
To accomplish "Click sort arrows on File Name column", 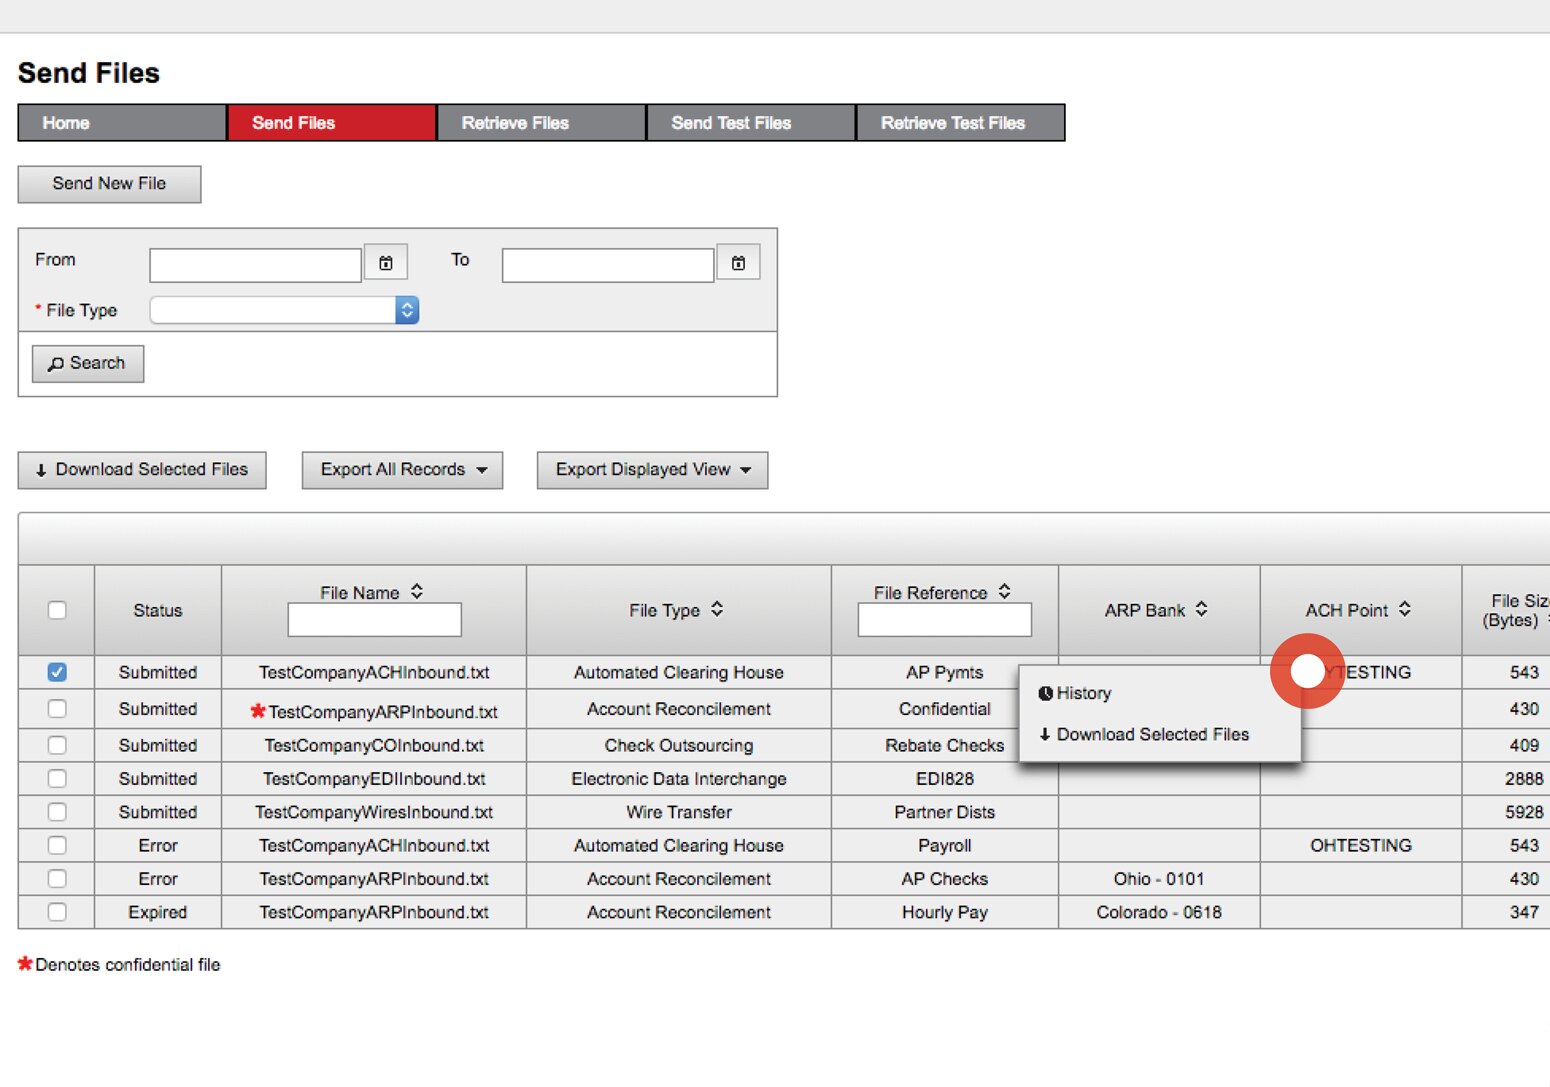I will [x=418, y=591].
